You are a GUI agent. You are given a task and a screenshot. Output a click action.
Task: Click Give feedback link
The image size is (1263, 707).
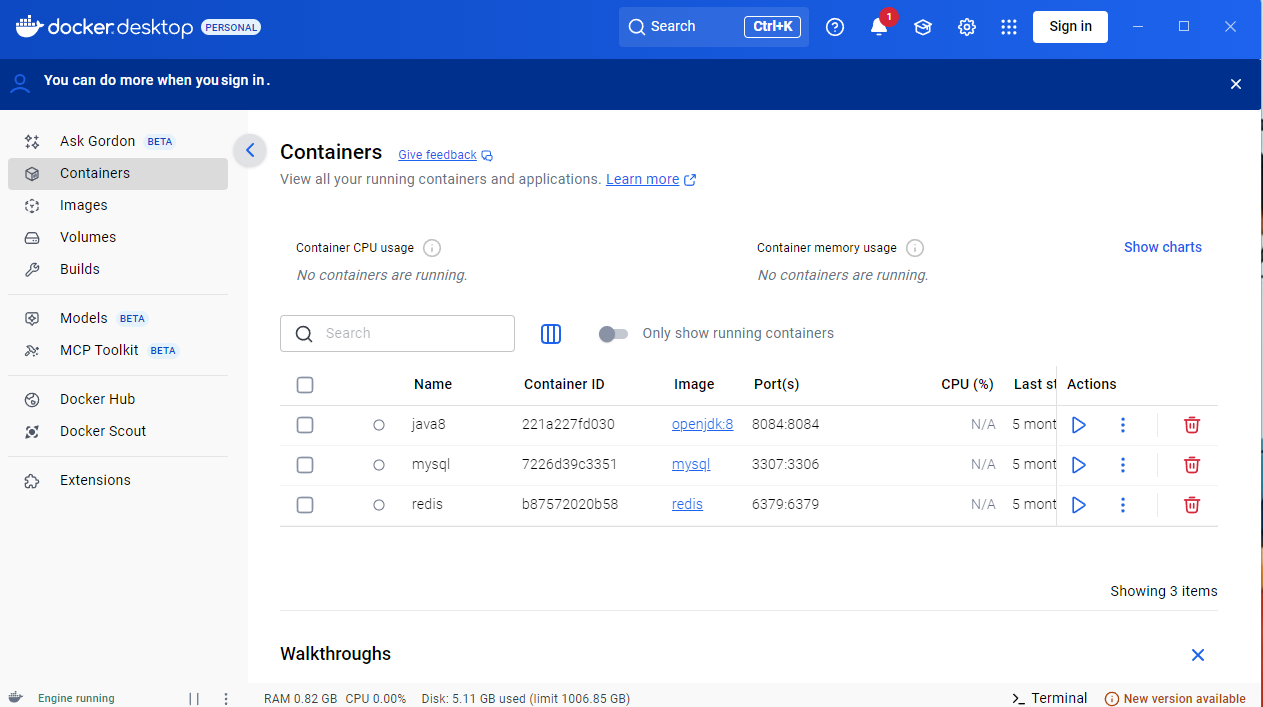437,155
